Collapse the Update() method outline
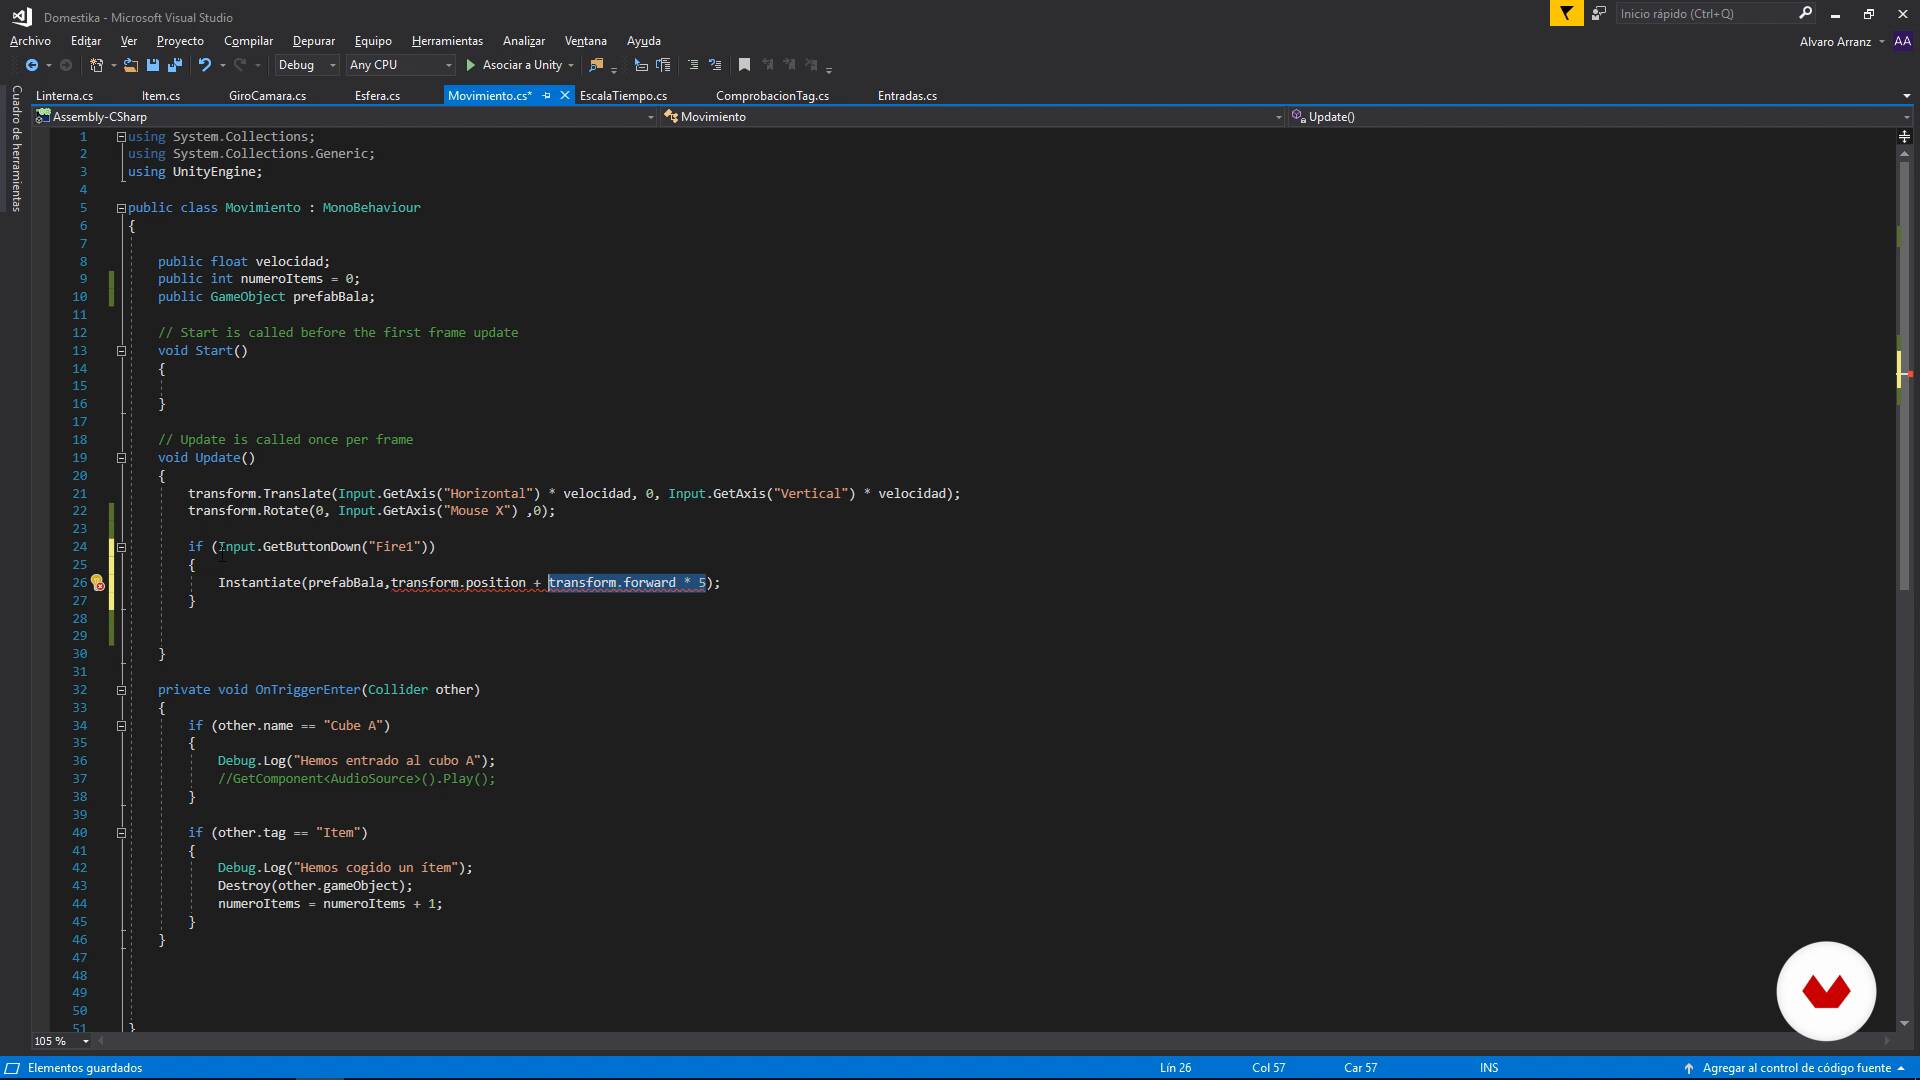 click(121, 458)
